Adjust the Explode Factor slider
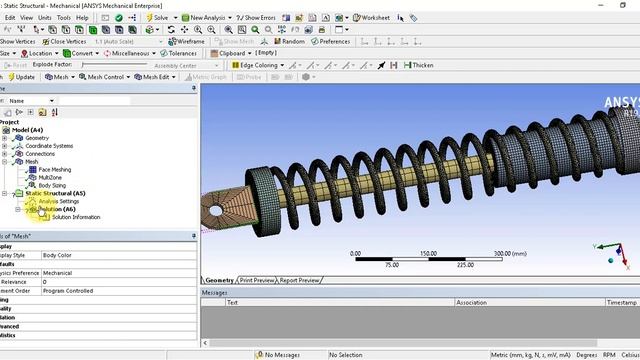Viewport: 640px width, 360px height. coord(114,64)
